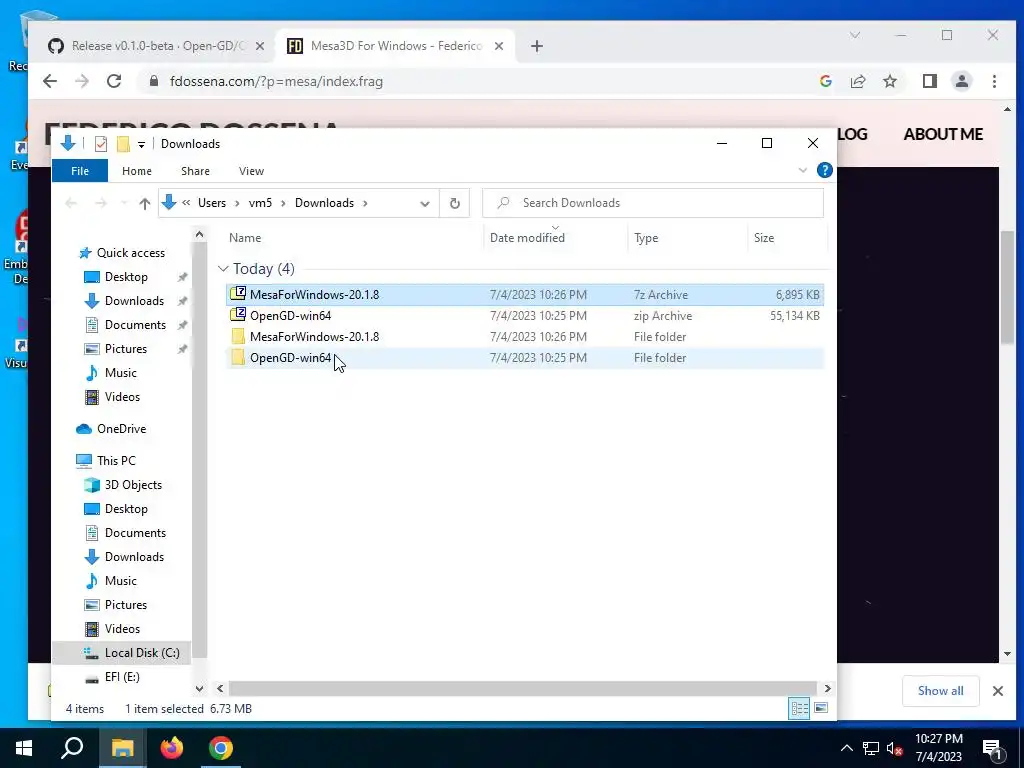Expand breadcrumb chevron after Downloads

(x=365, y=203)
